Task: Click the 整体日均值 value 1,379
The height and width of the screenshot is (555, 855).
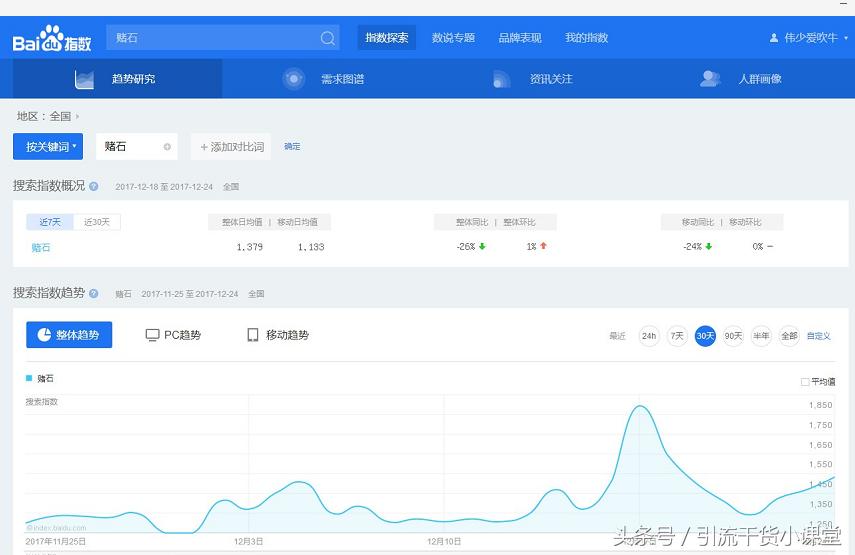Action: click(250, 247)
